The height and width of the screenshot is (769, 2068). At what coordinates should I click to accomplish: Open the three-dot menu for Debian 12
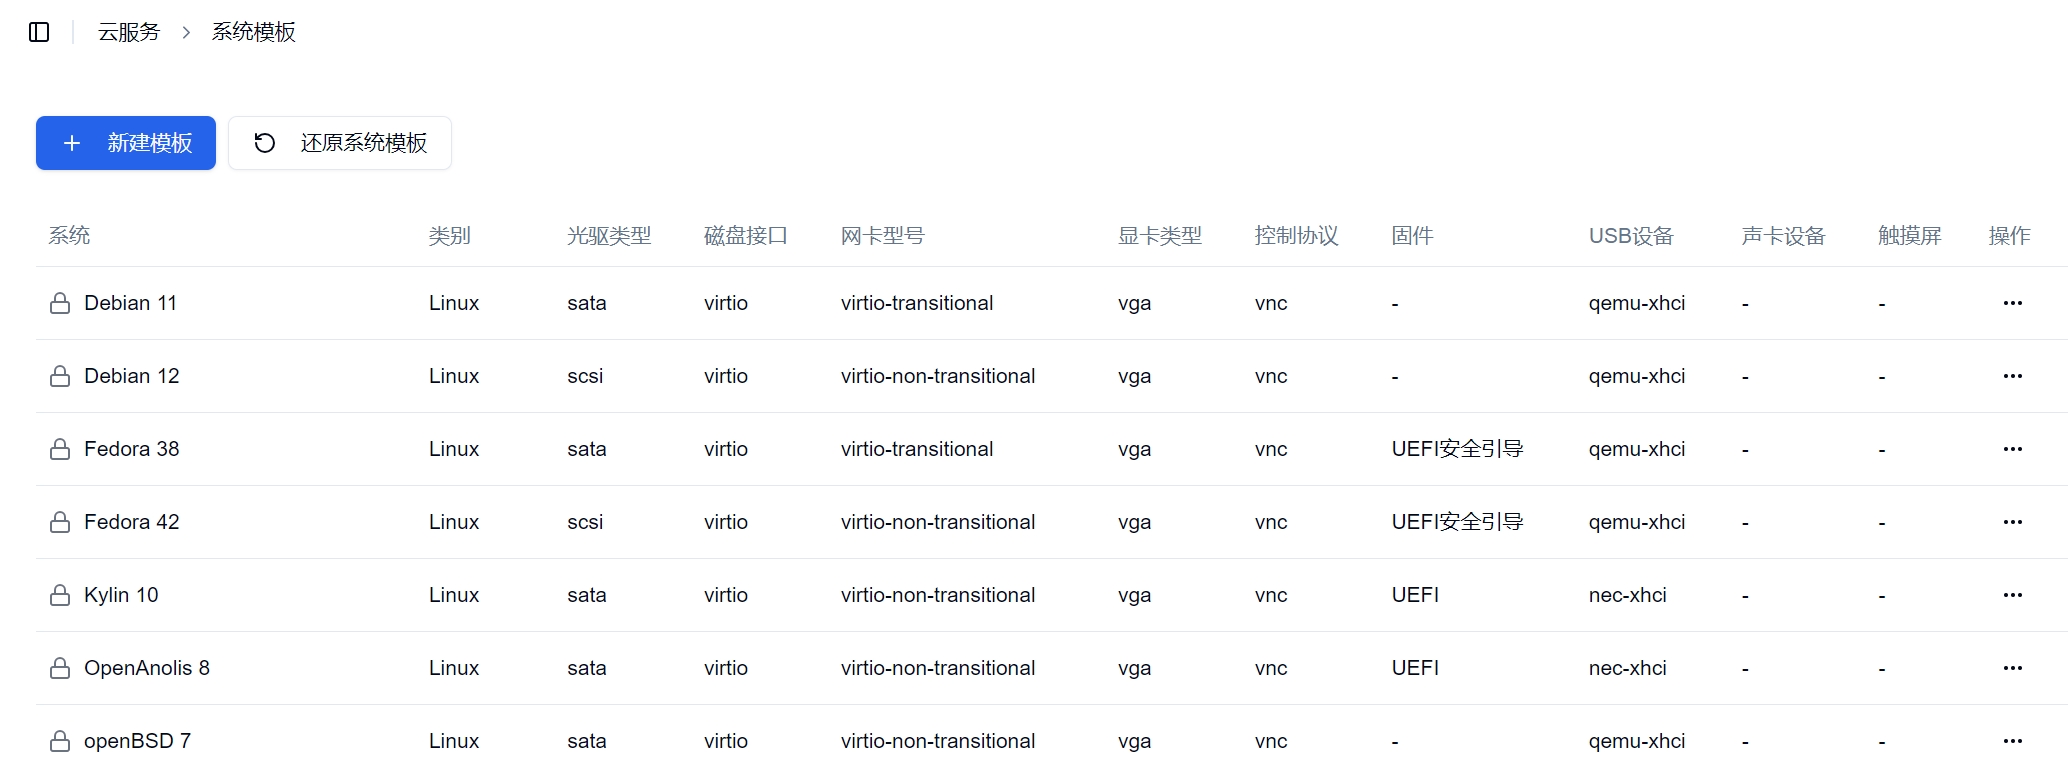tap(2013, 376)
